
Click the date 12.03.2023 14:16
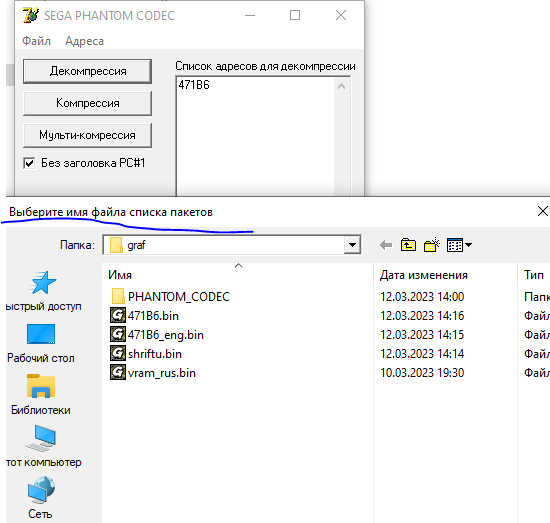point(422,316)
